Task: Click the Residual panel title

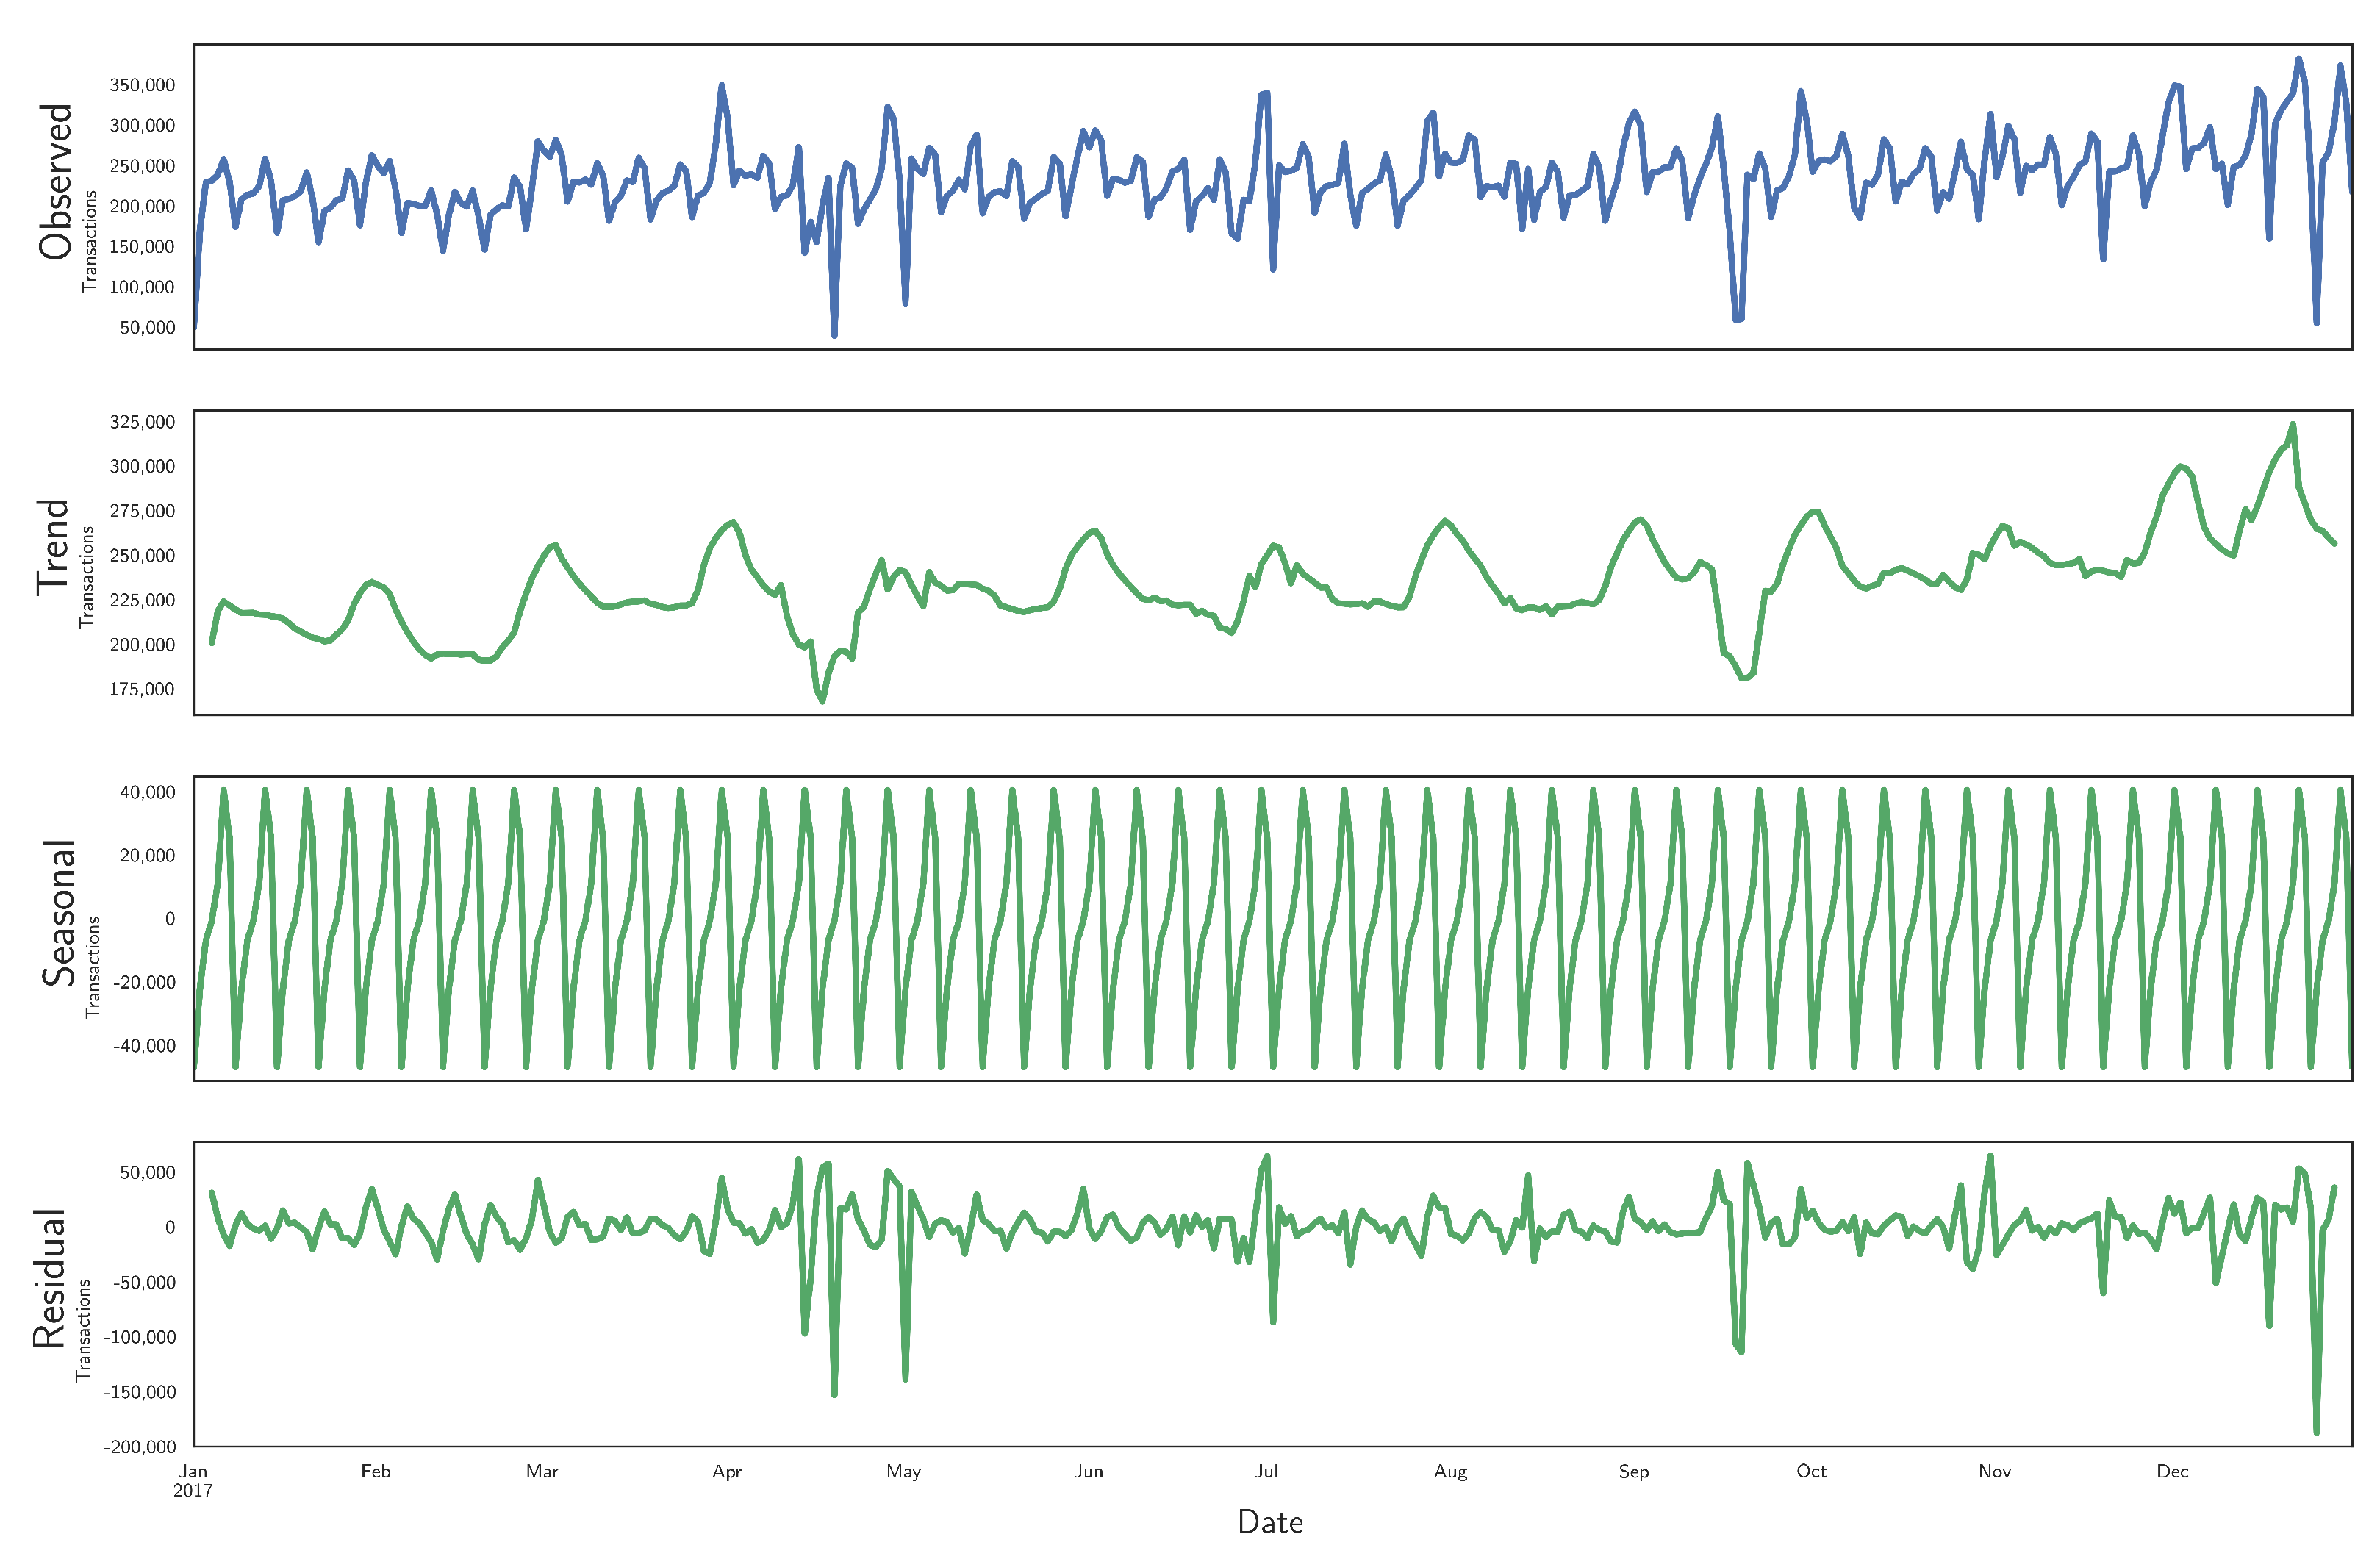Action: (x=49, y=1278)
